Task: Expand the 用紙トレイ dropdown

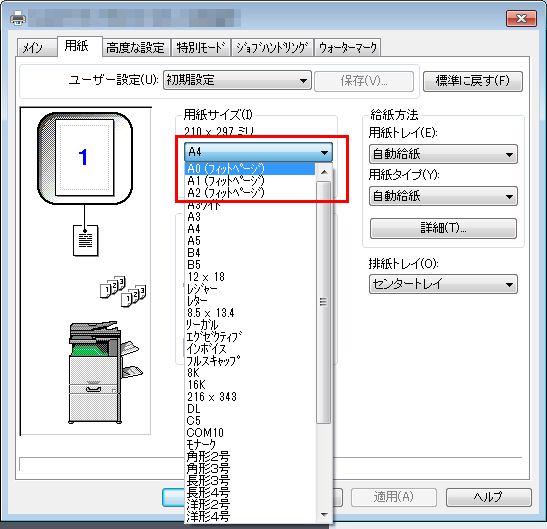Action: click(x=443, y=154)
